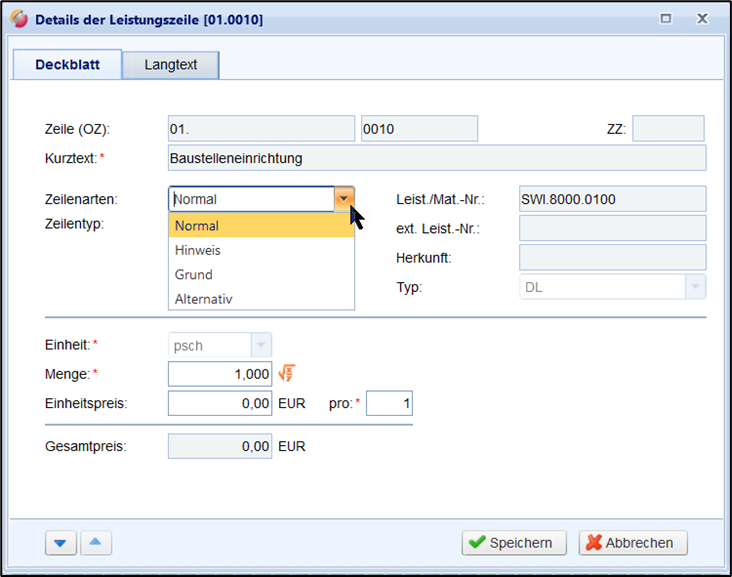Screen dimensions: 732x577
Task: Choose Hinweis in the dropdown list
Action: click(x=261, y=250)
